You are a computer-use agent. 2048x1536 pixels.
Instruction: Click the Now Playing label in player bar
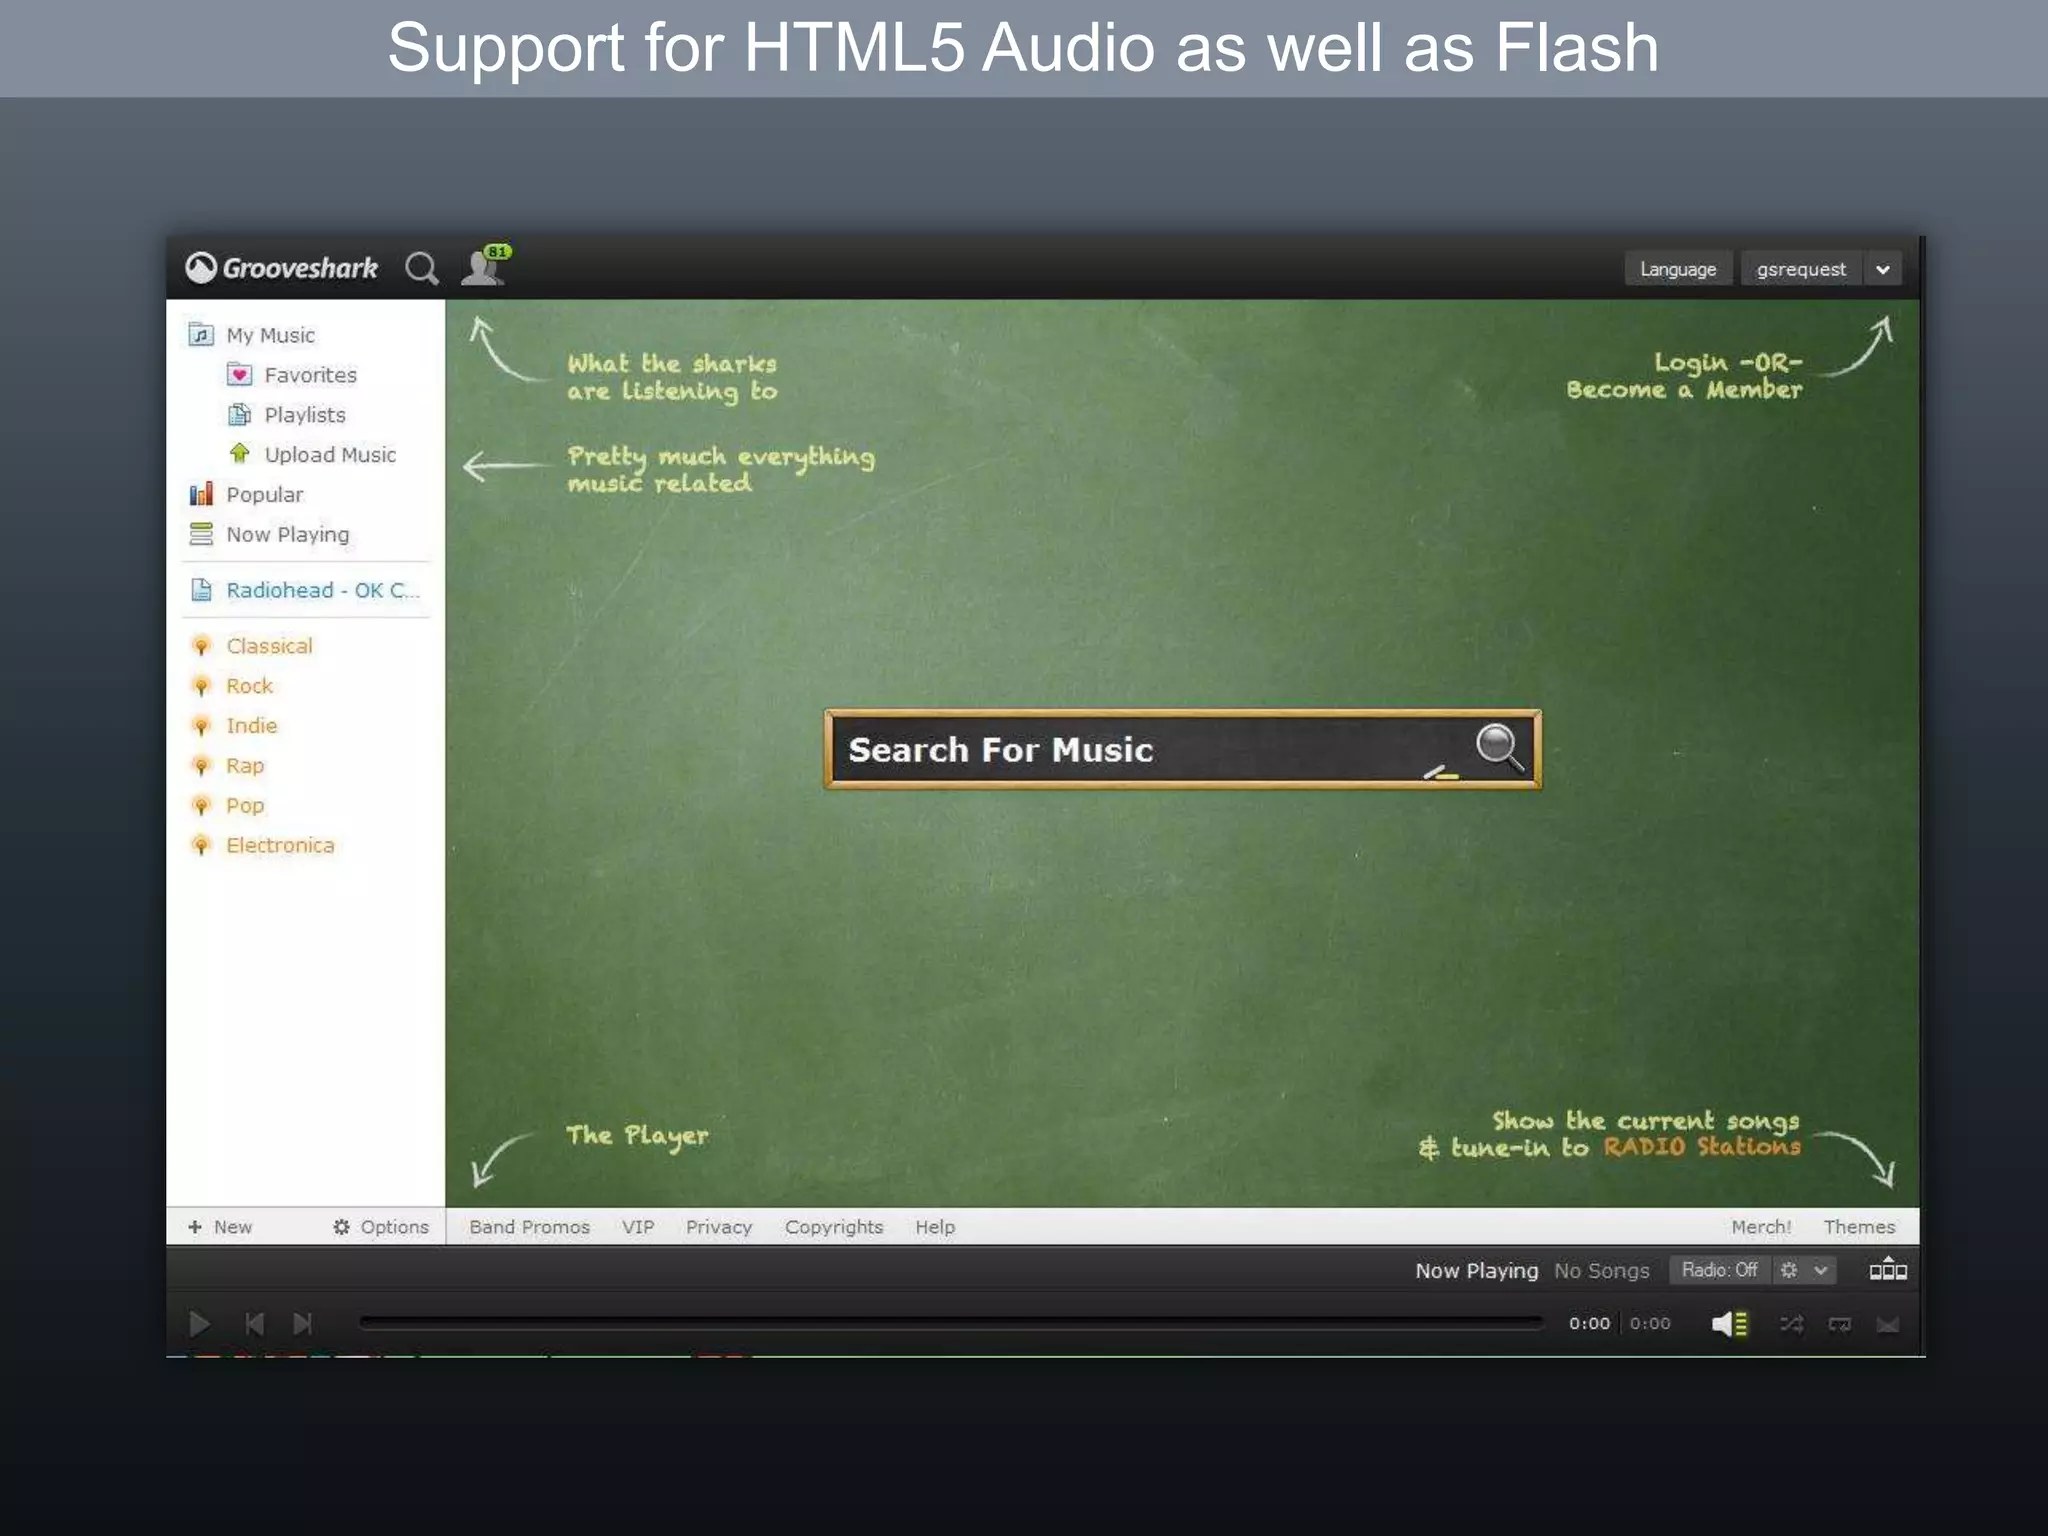click(x=1476, y=1270)
